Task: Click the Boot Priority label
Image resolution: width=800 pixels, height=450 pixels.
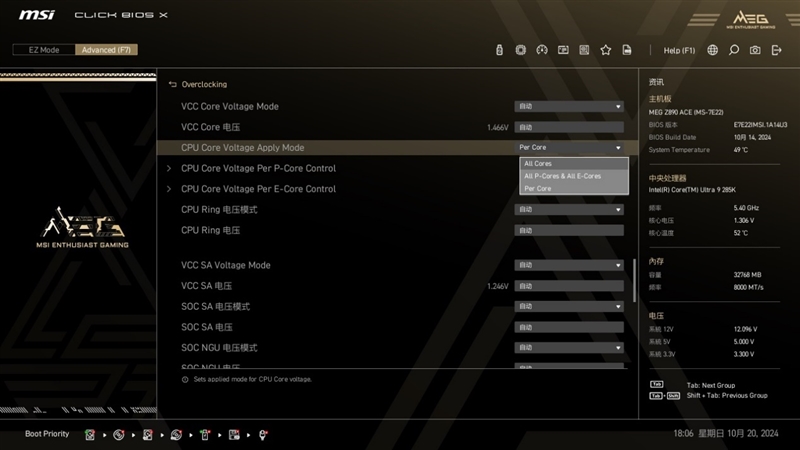Action: tap(47, 434)
